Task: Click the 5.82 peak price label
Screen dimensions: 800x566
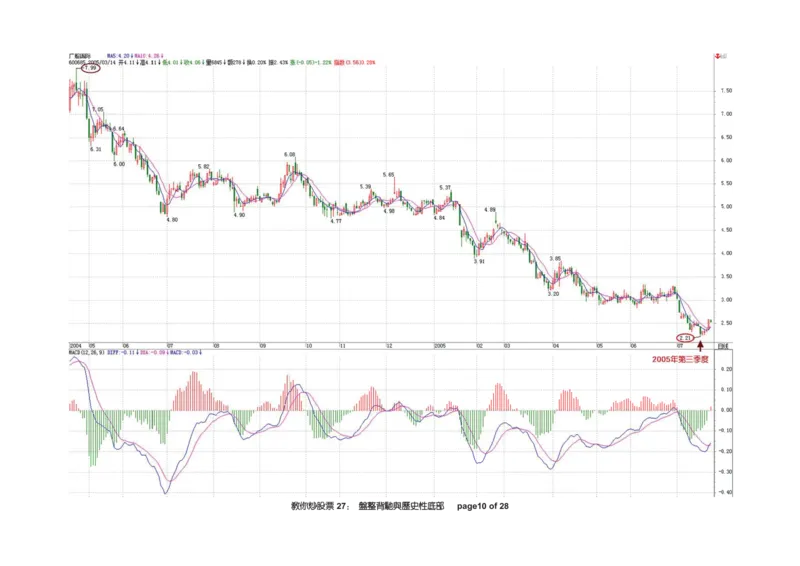Action: tap(204, 166)
